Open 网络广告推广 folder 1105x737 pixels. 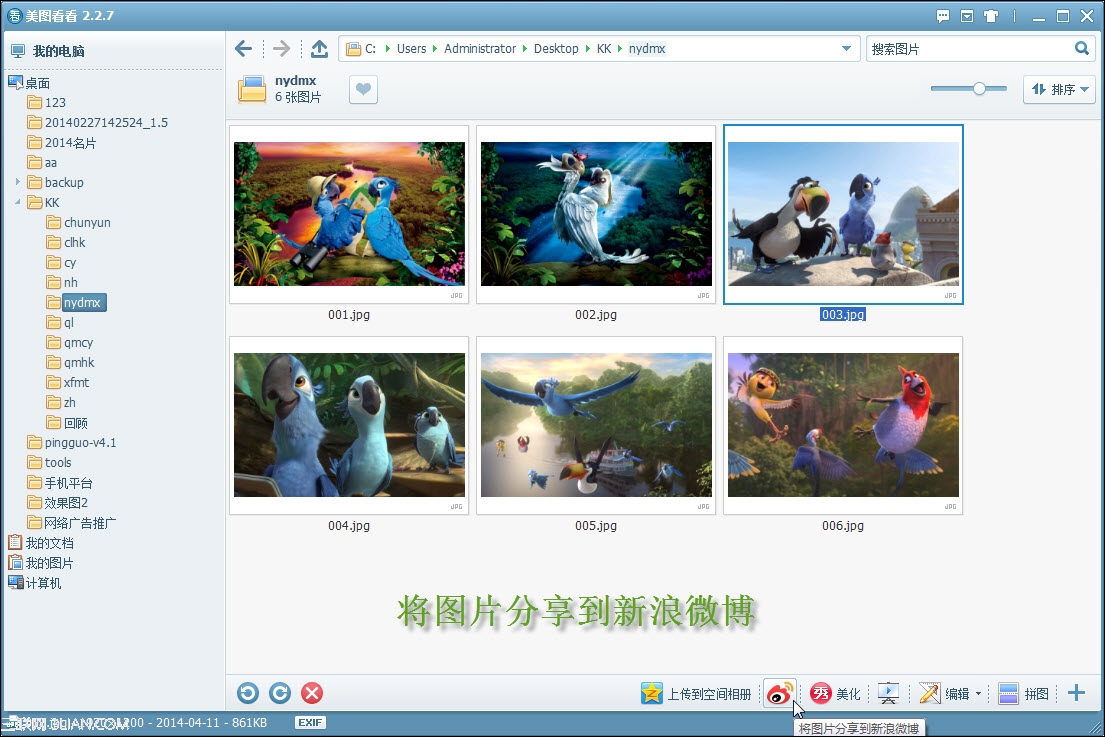[x=72, y=522]
